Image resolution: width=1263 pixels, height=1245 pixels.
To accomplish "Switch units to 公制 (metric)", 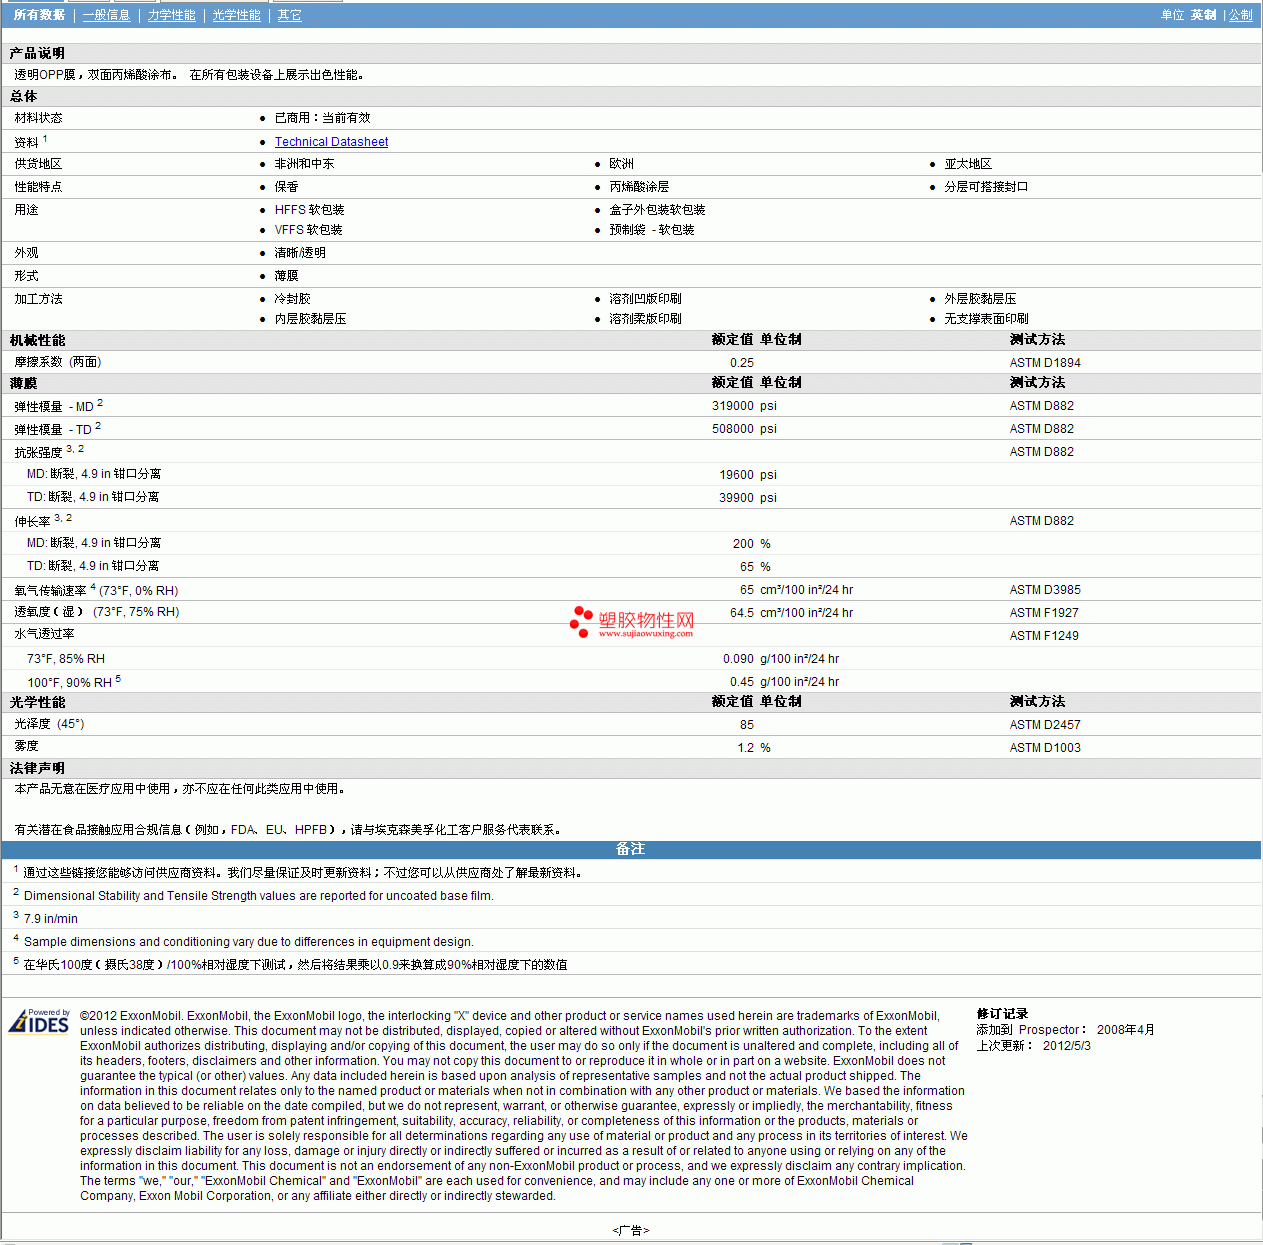I will click(1240, 15).
